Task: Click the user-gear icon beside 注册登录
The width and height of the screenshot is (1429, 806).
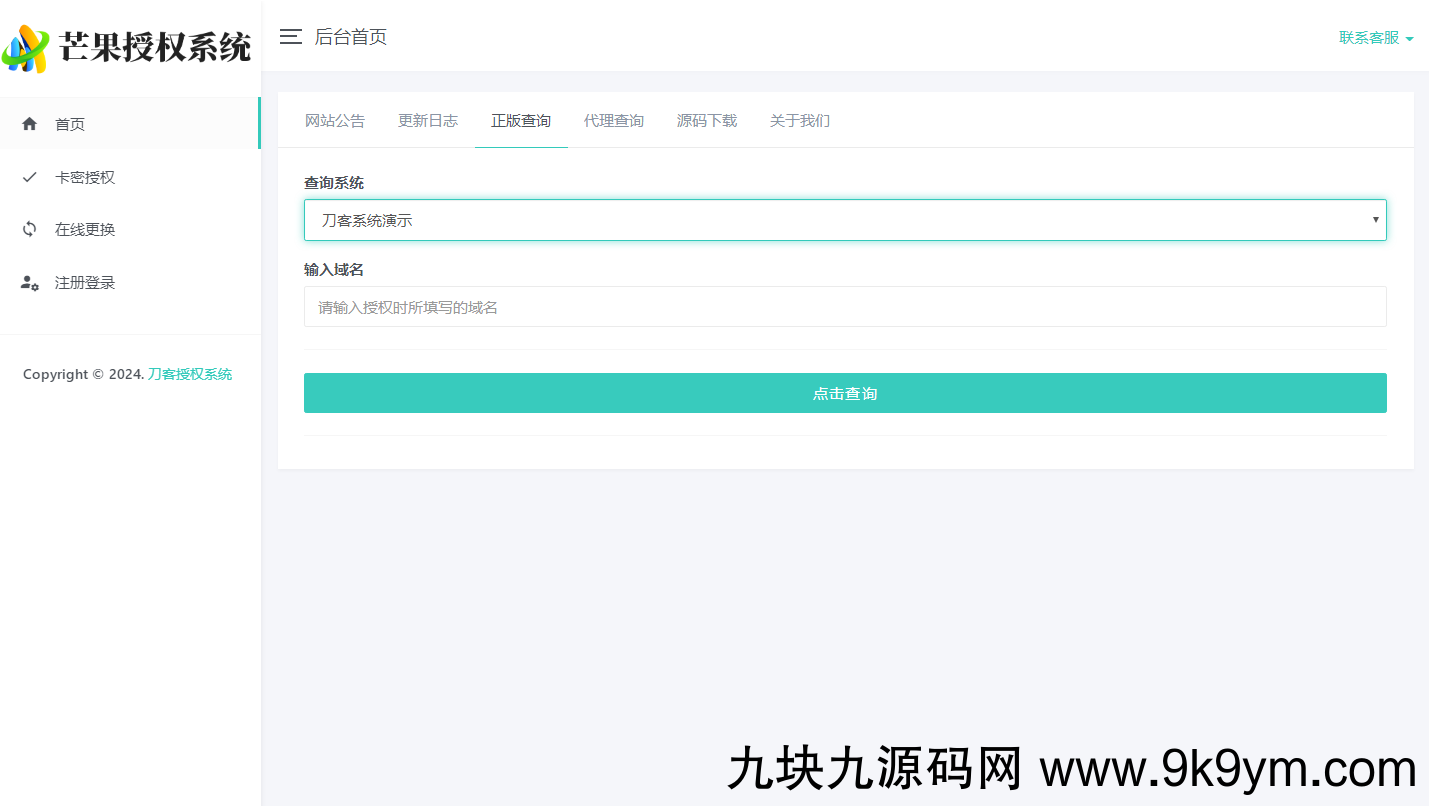Action: pyautogui.click(x=30, y=283)
